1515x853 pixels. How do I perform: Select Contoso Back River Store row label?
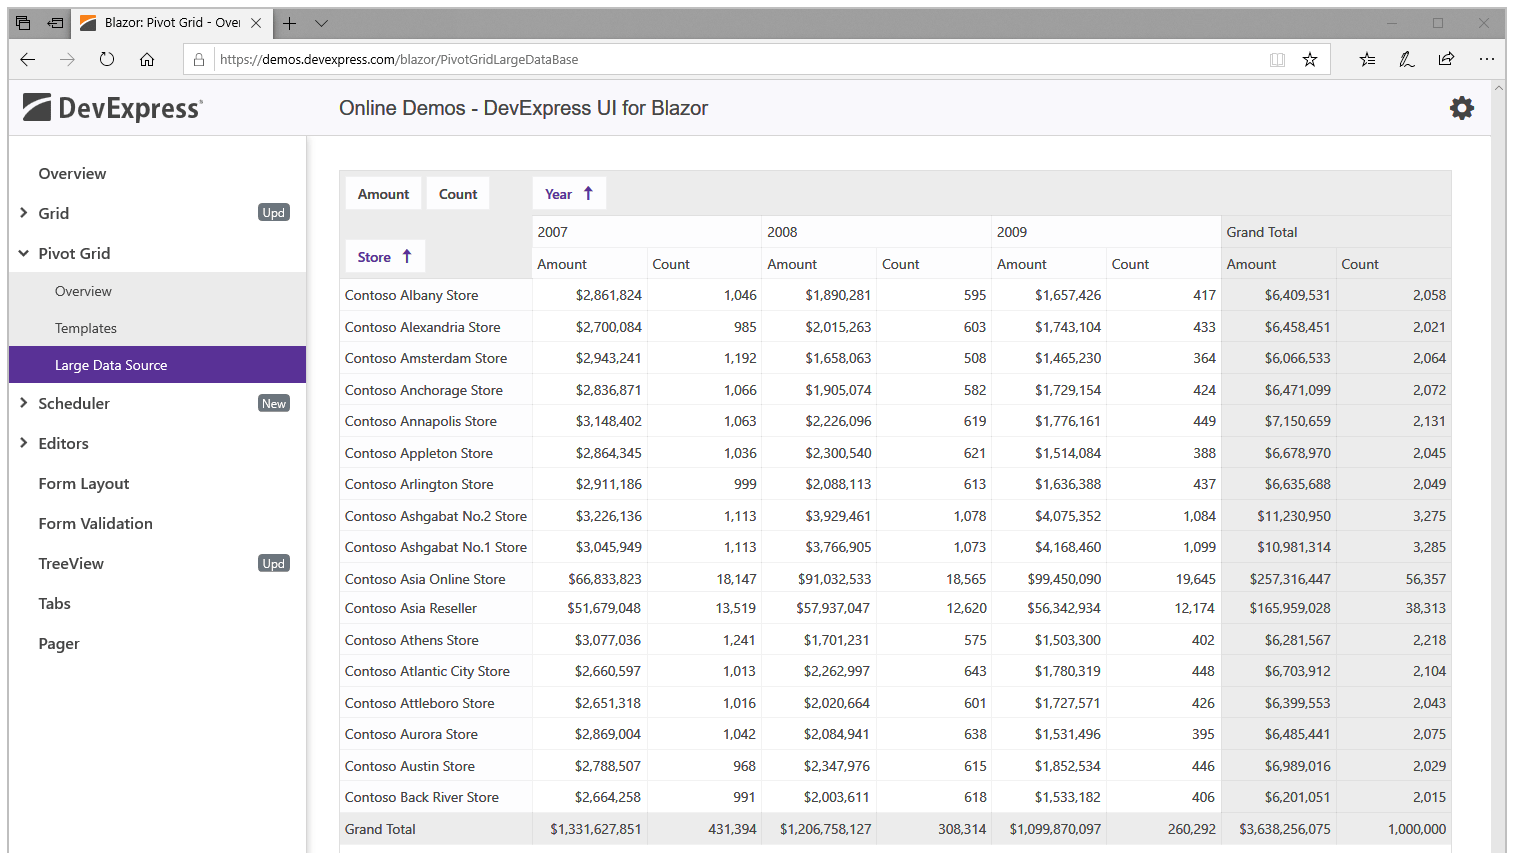pyautogui.click(x=422, y=797)
